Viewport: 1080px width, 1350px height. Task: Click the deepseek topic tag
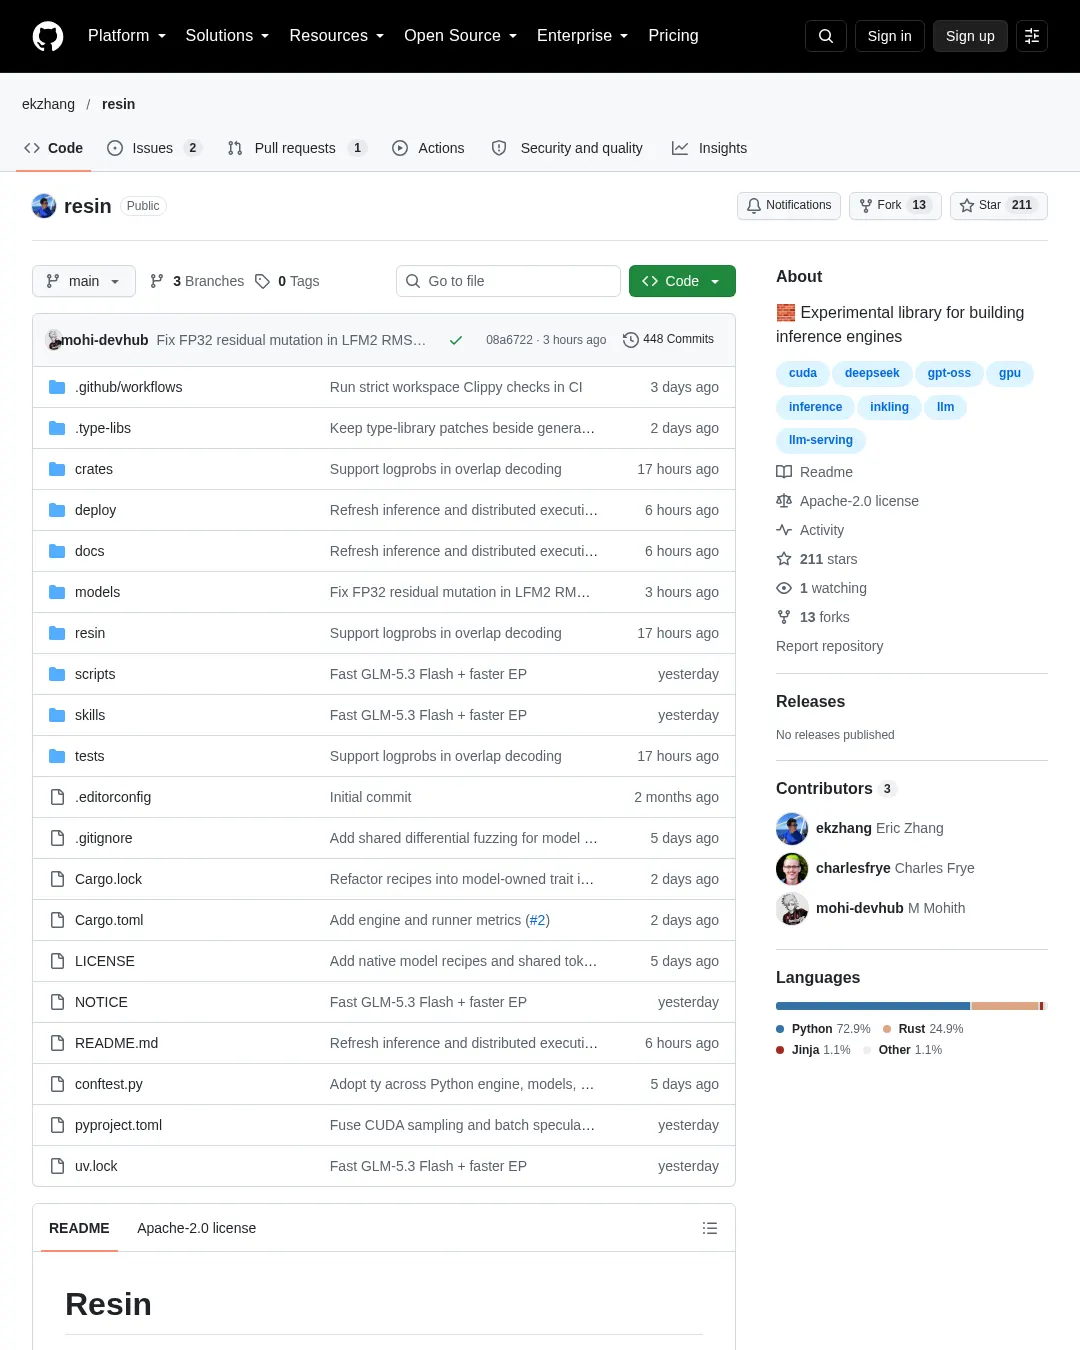[872, 373]
